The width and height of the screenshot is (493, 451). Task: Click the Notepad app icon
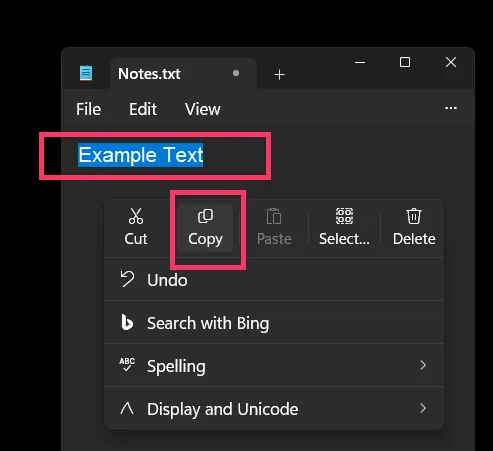click(86, 73)
